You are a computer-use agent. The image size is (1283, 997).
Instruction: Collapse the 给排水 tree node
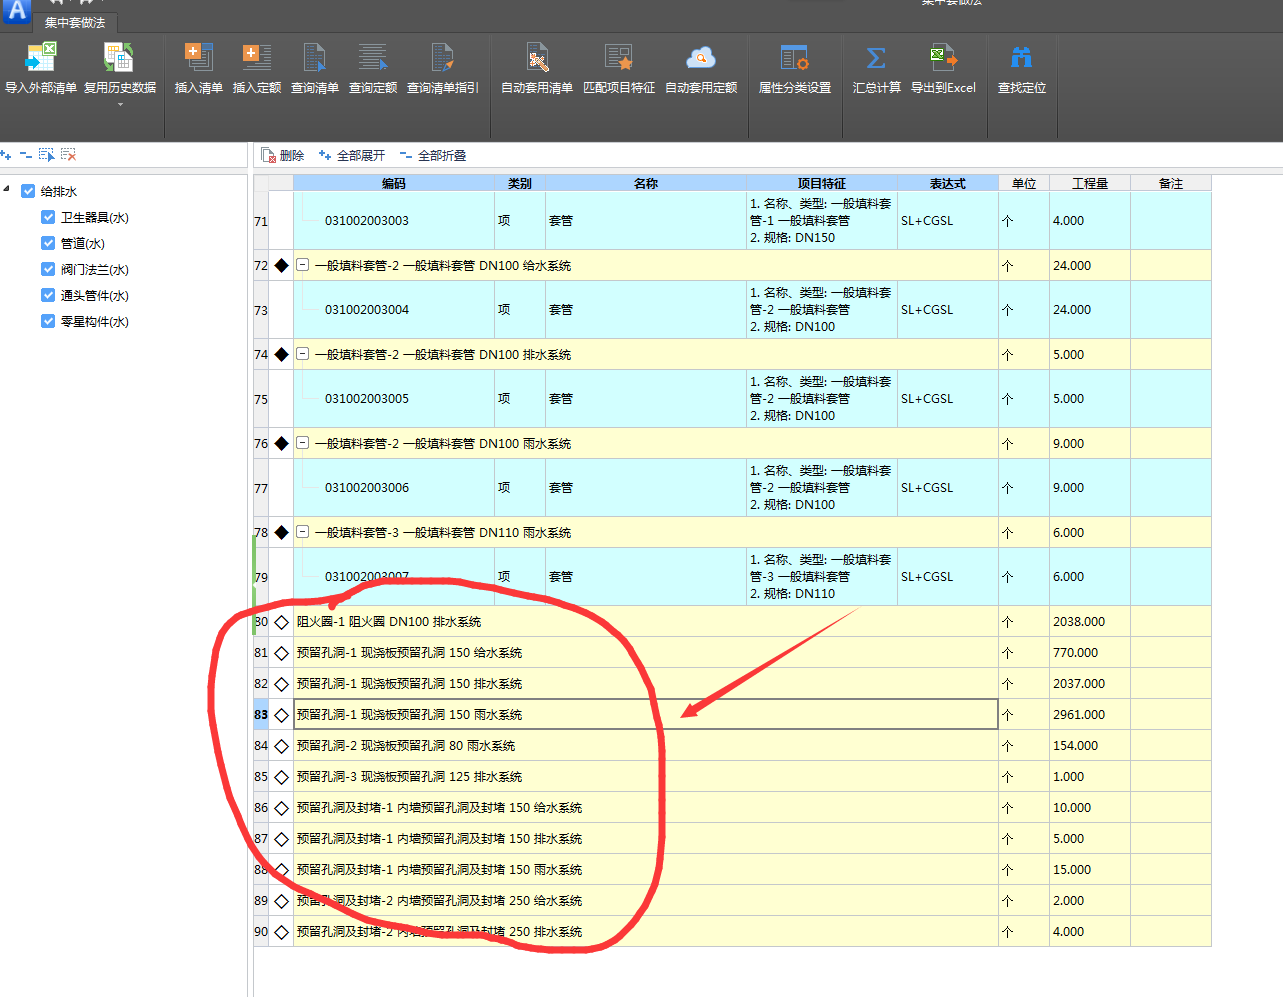(7, 190)
